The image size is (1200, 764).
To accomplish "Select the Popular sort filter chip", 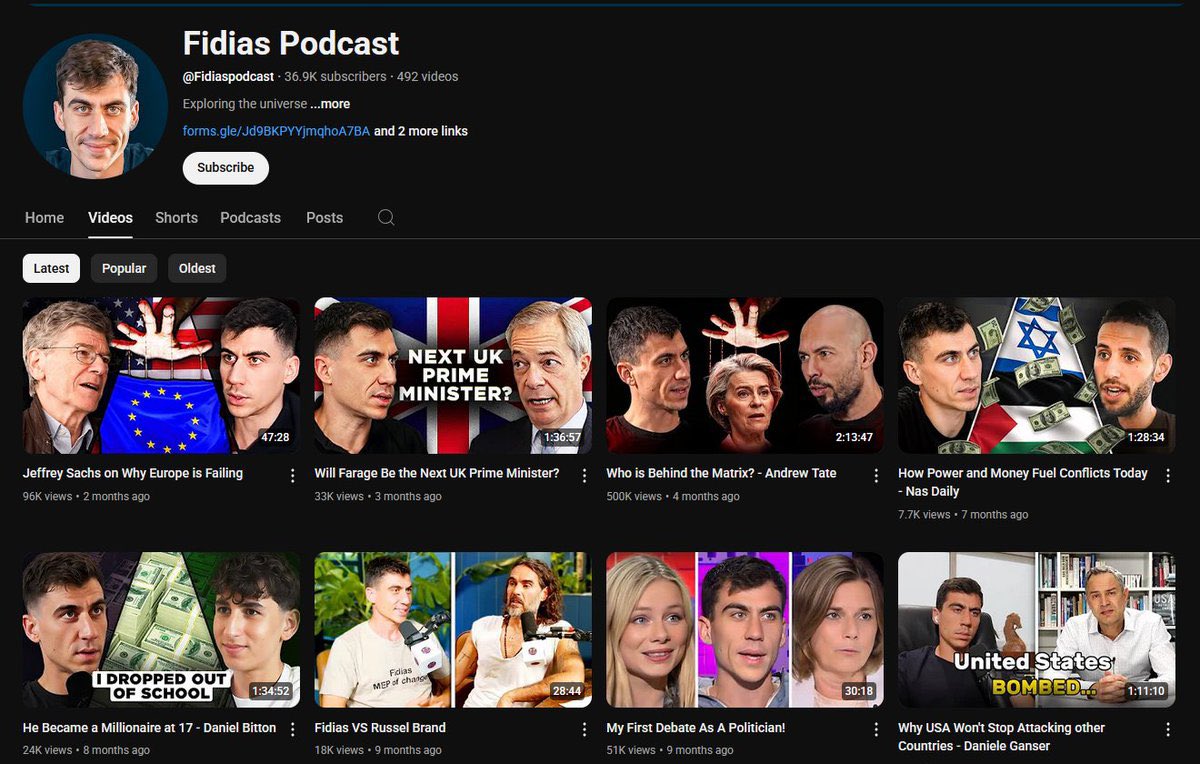I will 124,268.
